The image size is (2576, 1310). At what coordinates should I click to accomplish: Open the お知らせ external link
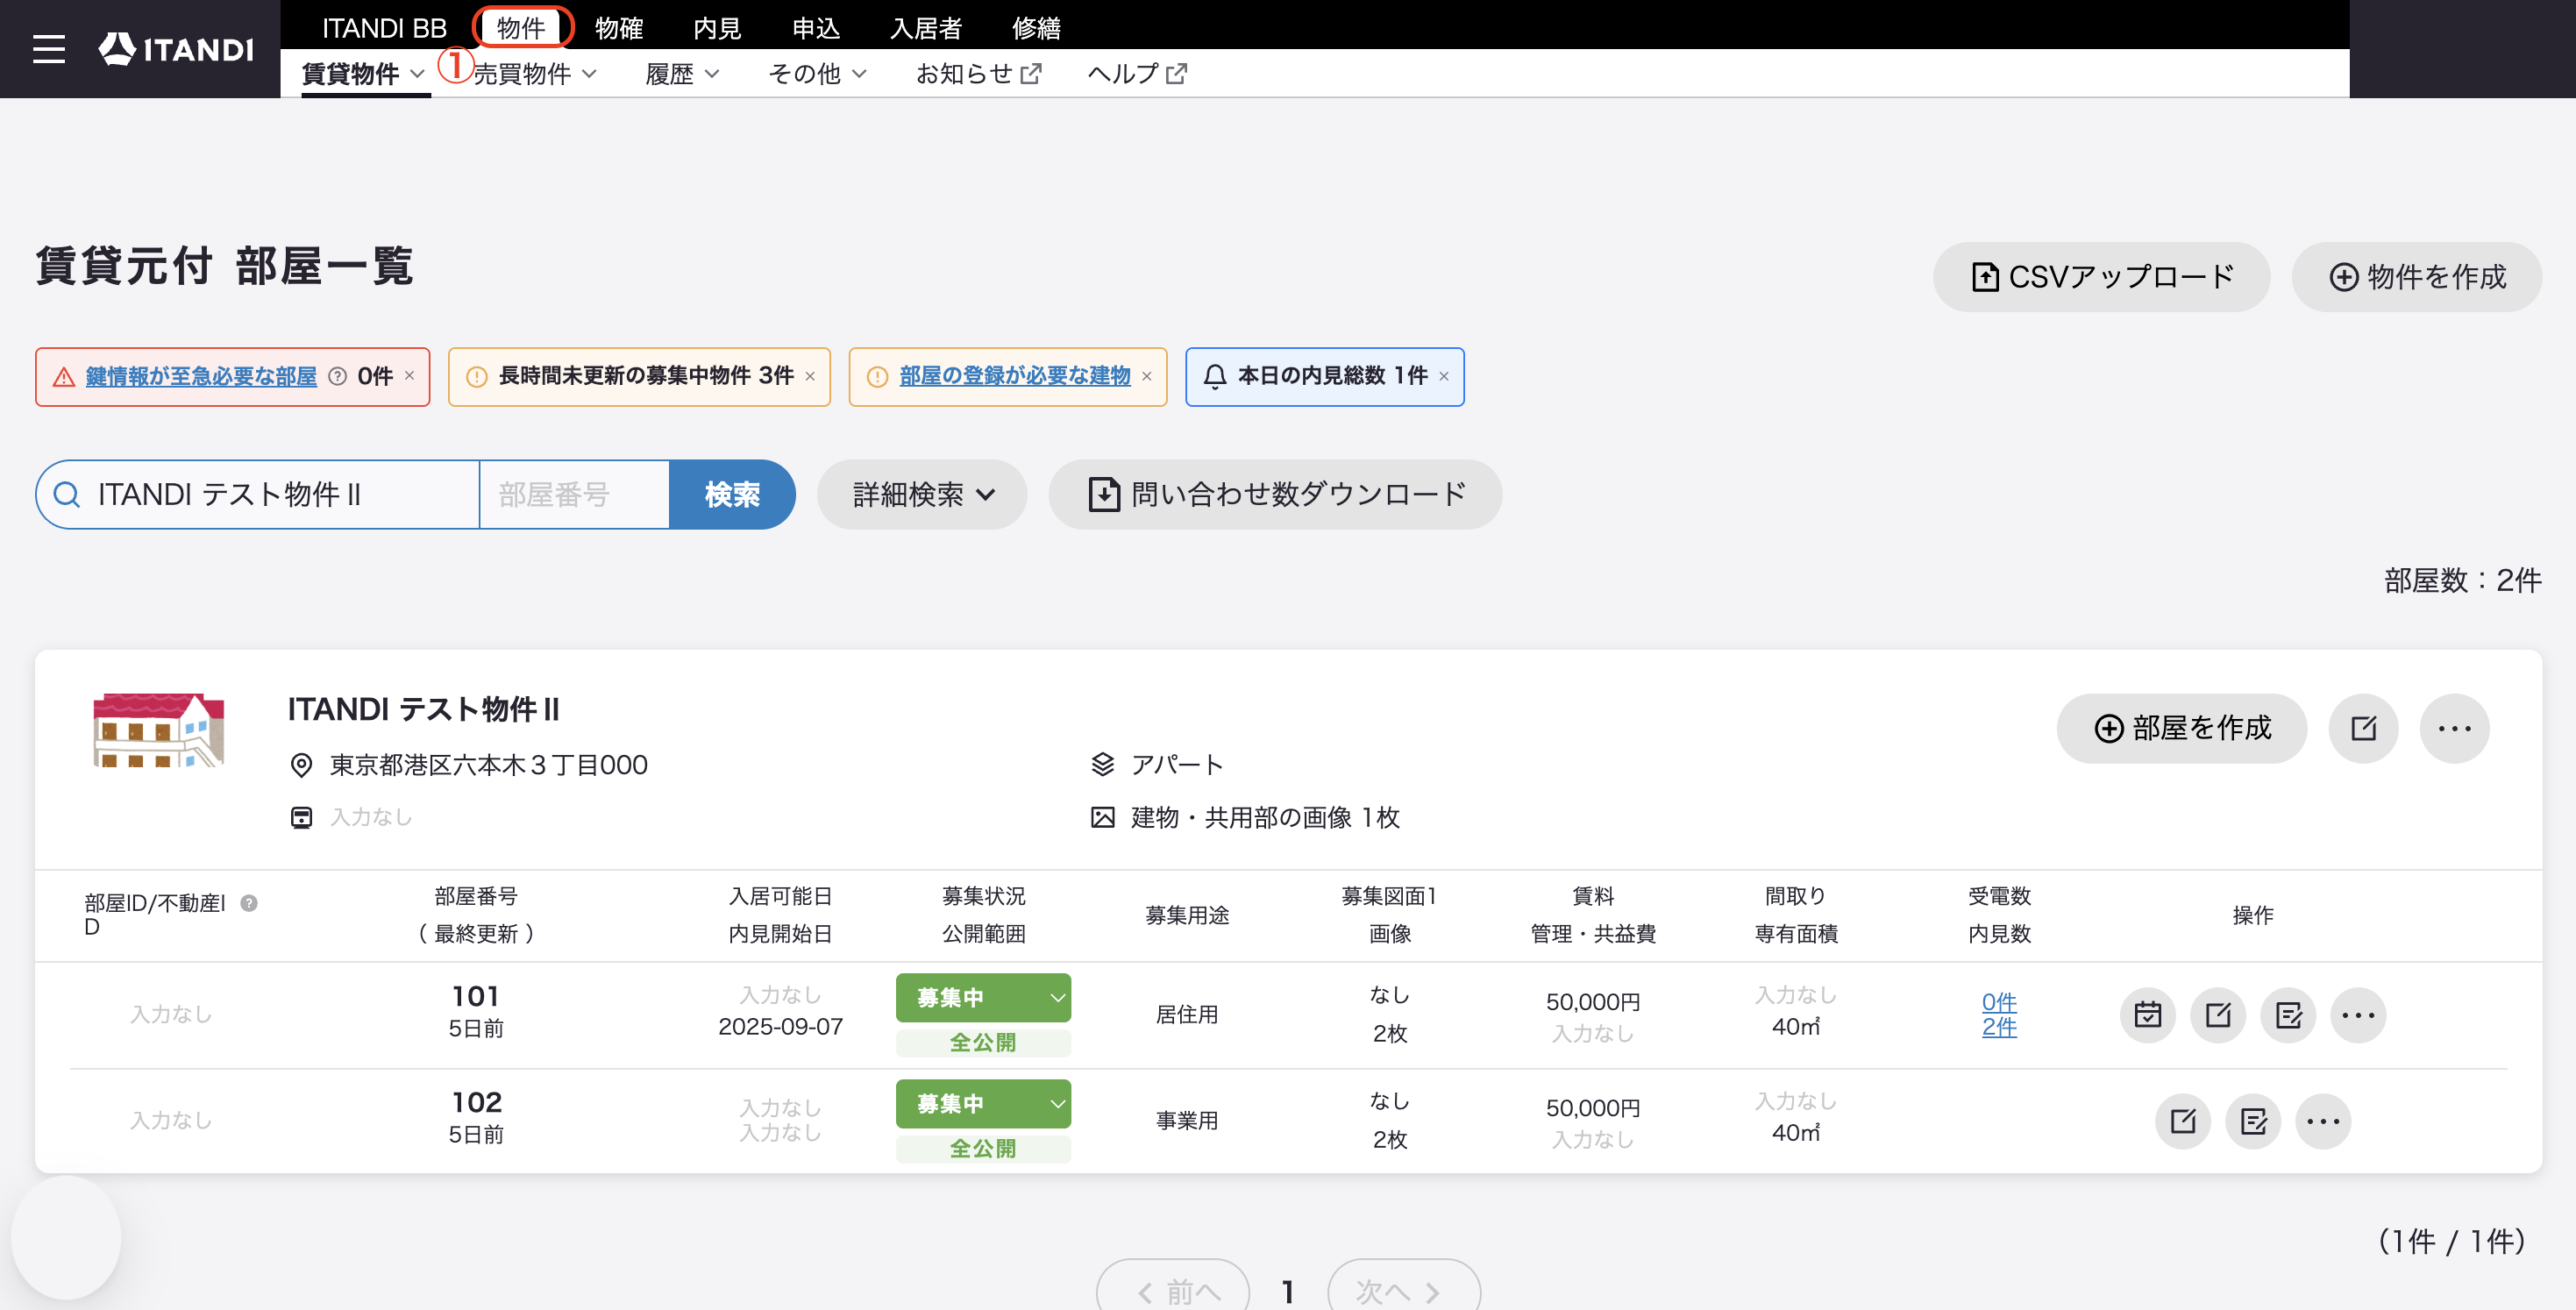click(979, 74)
